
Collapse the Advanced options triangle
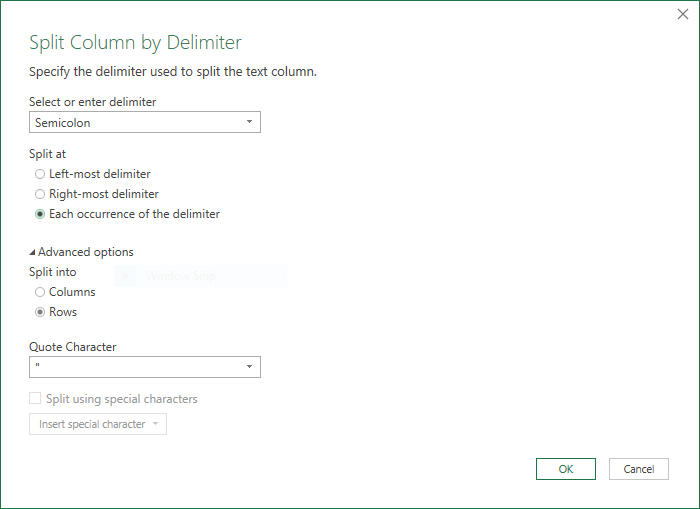32,253
